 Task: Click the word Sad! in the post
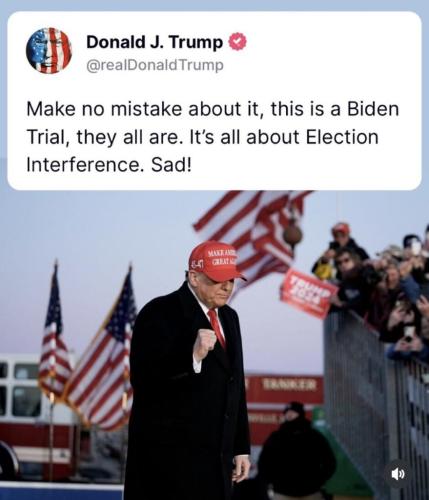(171, 165)
